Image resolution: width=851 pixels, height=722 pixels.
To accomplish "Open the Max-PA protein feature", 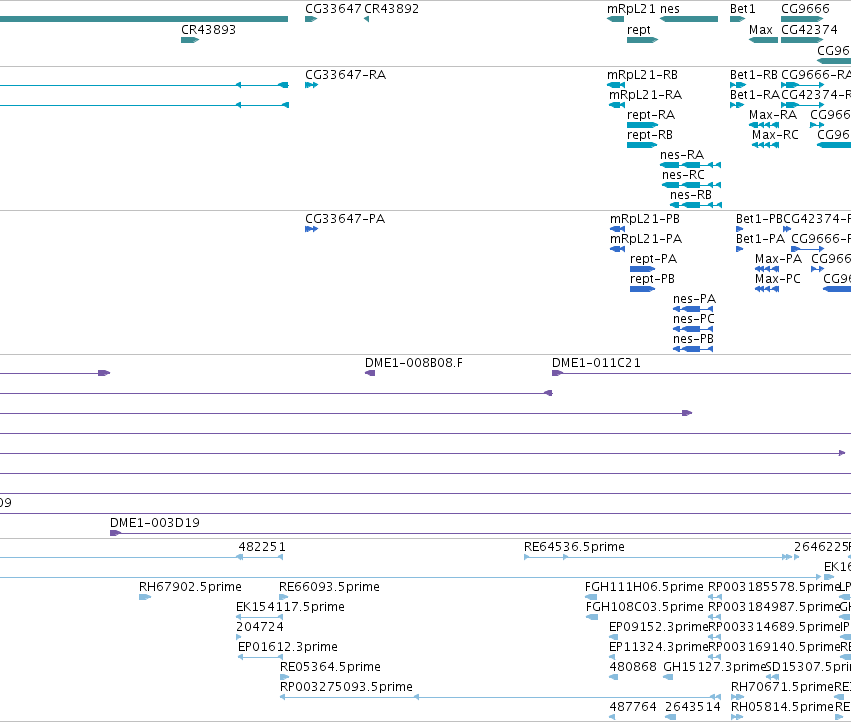I will click(x=767, y=269).
